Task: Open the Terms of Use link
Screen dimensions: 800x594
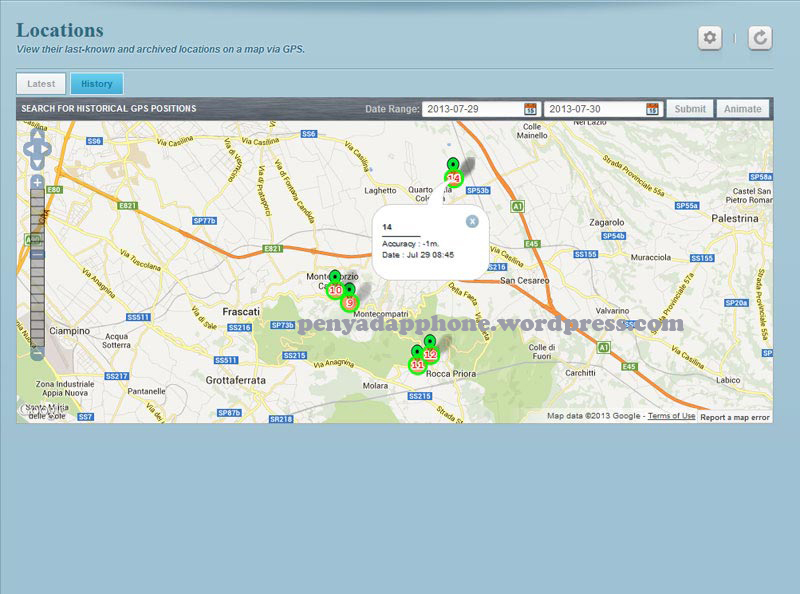Action: pos(671,416)
